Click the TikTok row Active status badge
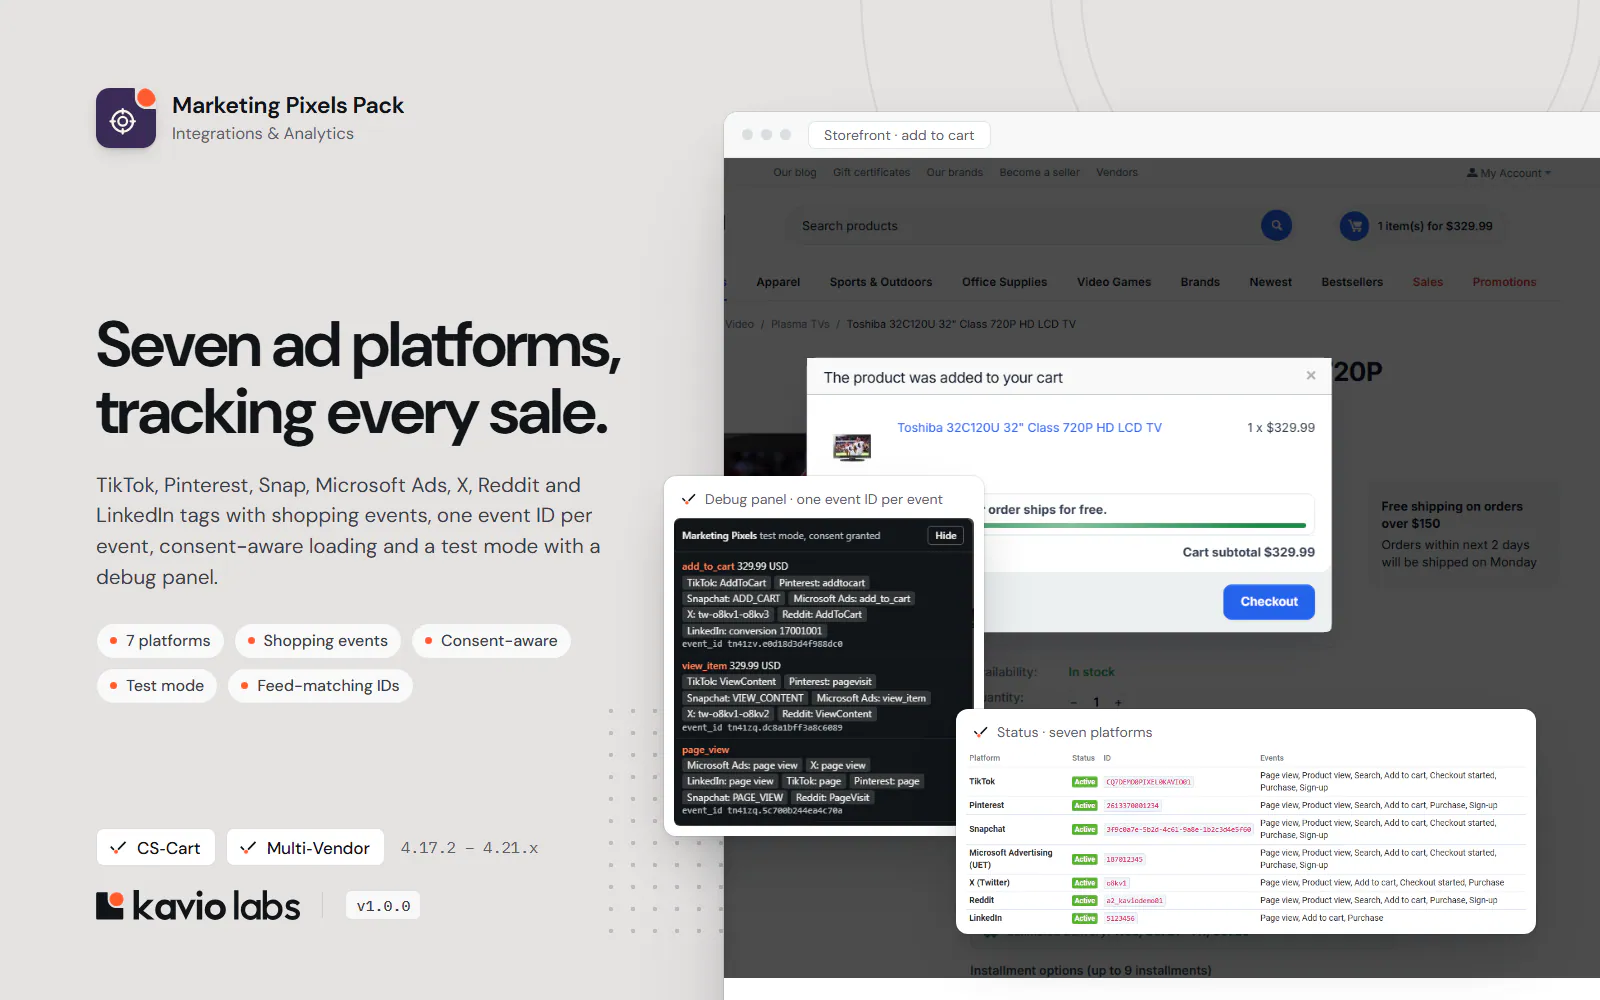Screen dimensions: 1600x1000 (x=1084, y=782)
